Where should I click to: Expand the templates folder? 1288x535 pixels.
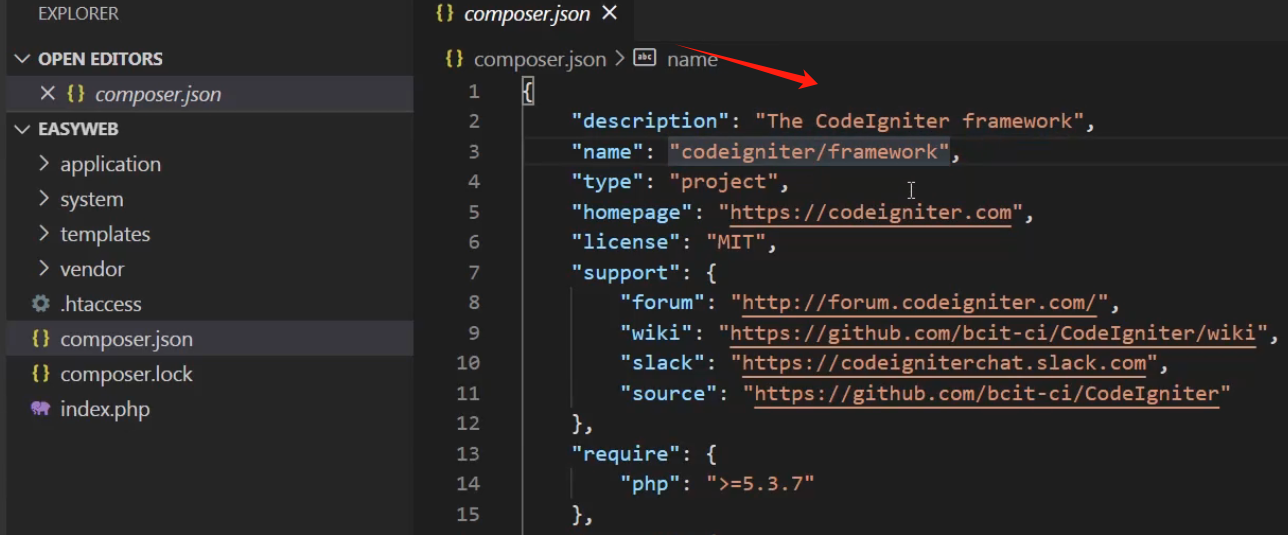pyautogui.click(x=105, y=234)
